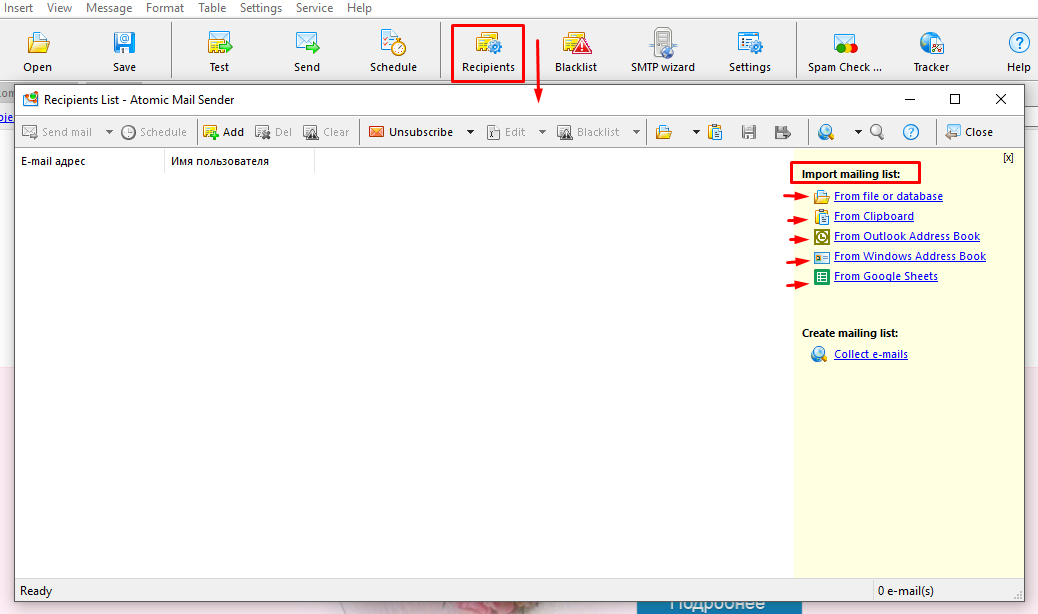Click the Google Sheets green icon
This screenshot has width=1038, height=614.
tap(822, 277)
